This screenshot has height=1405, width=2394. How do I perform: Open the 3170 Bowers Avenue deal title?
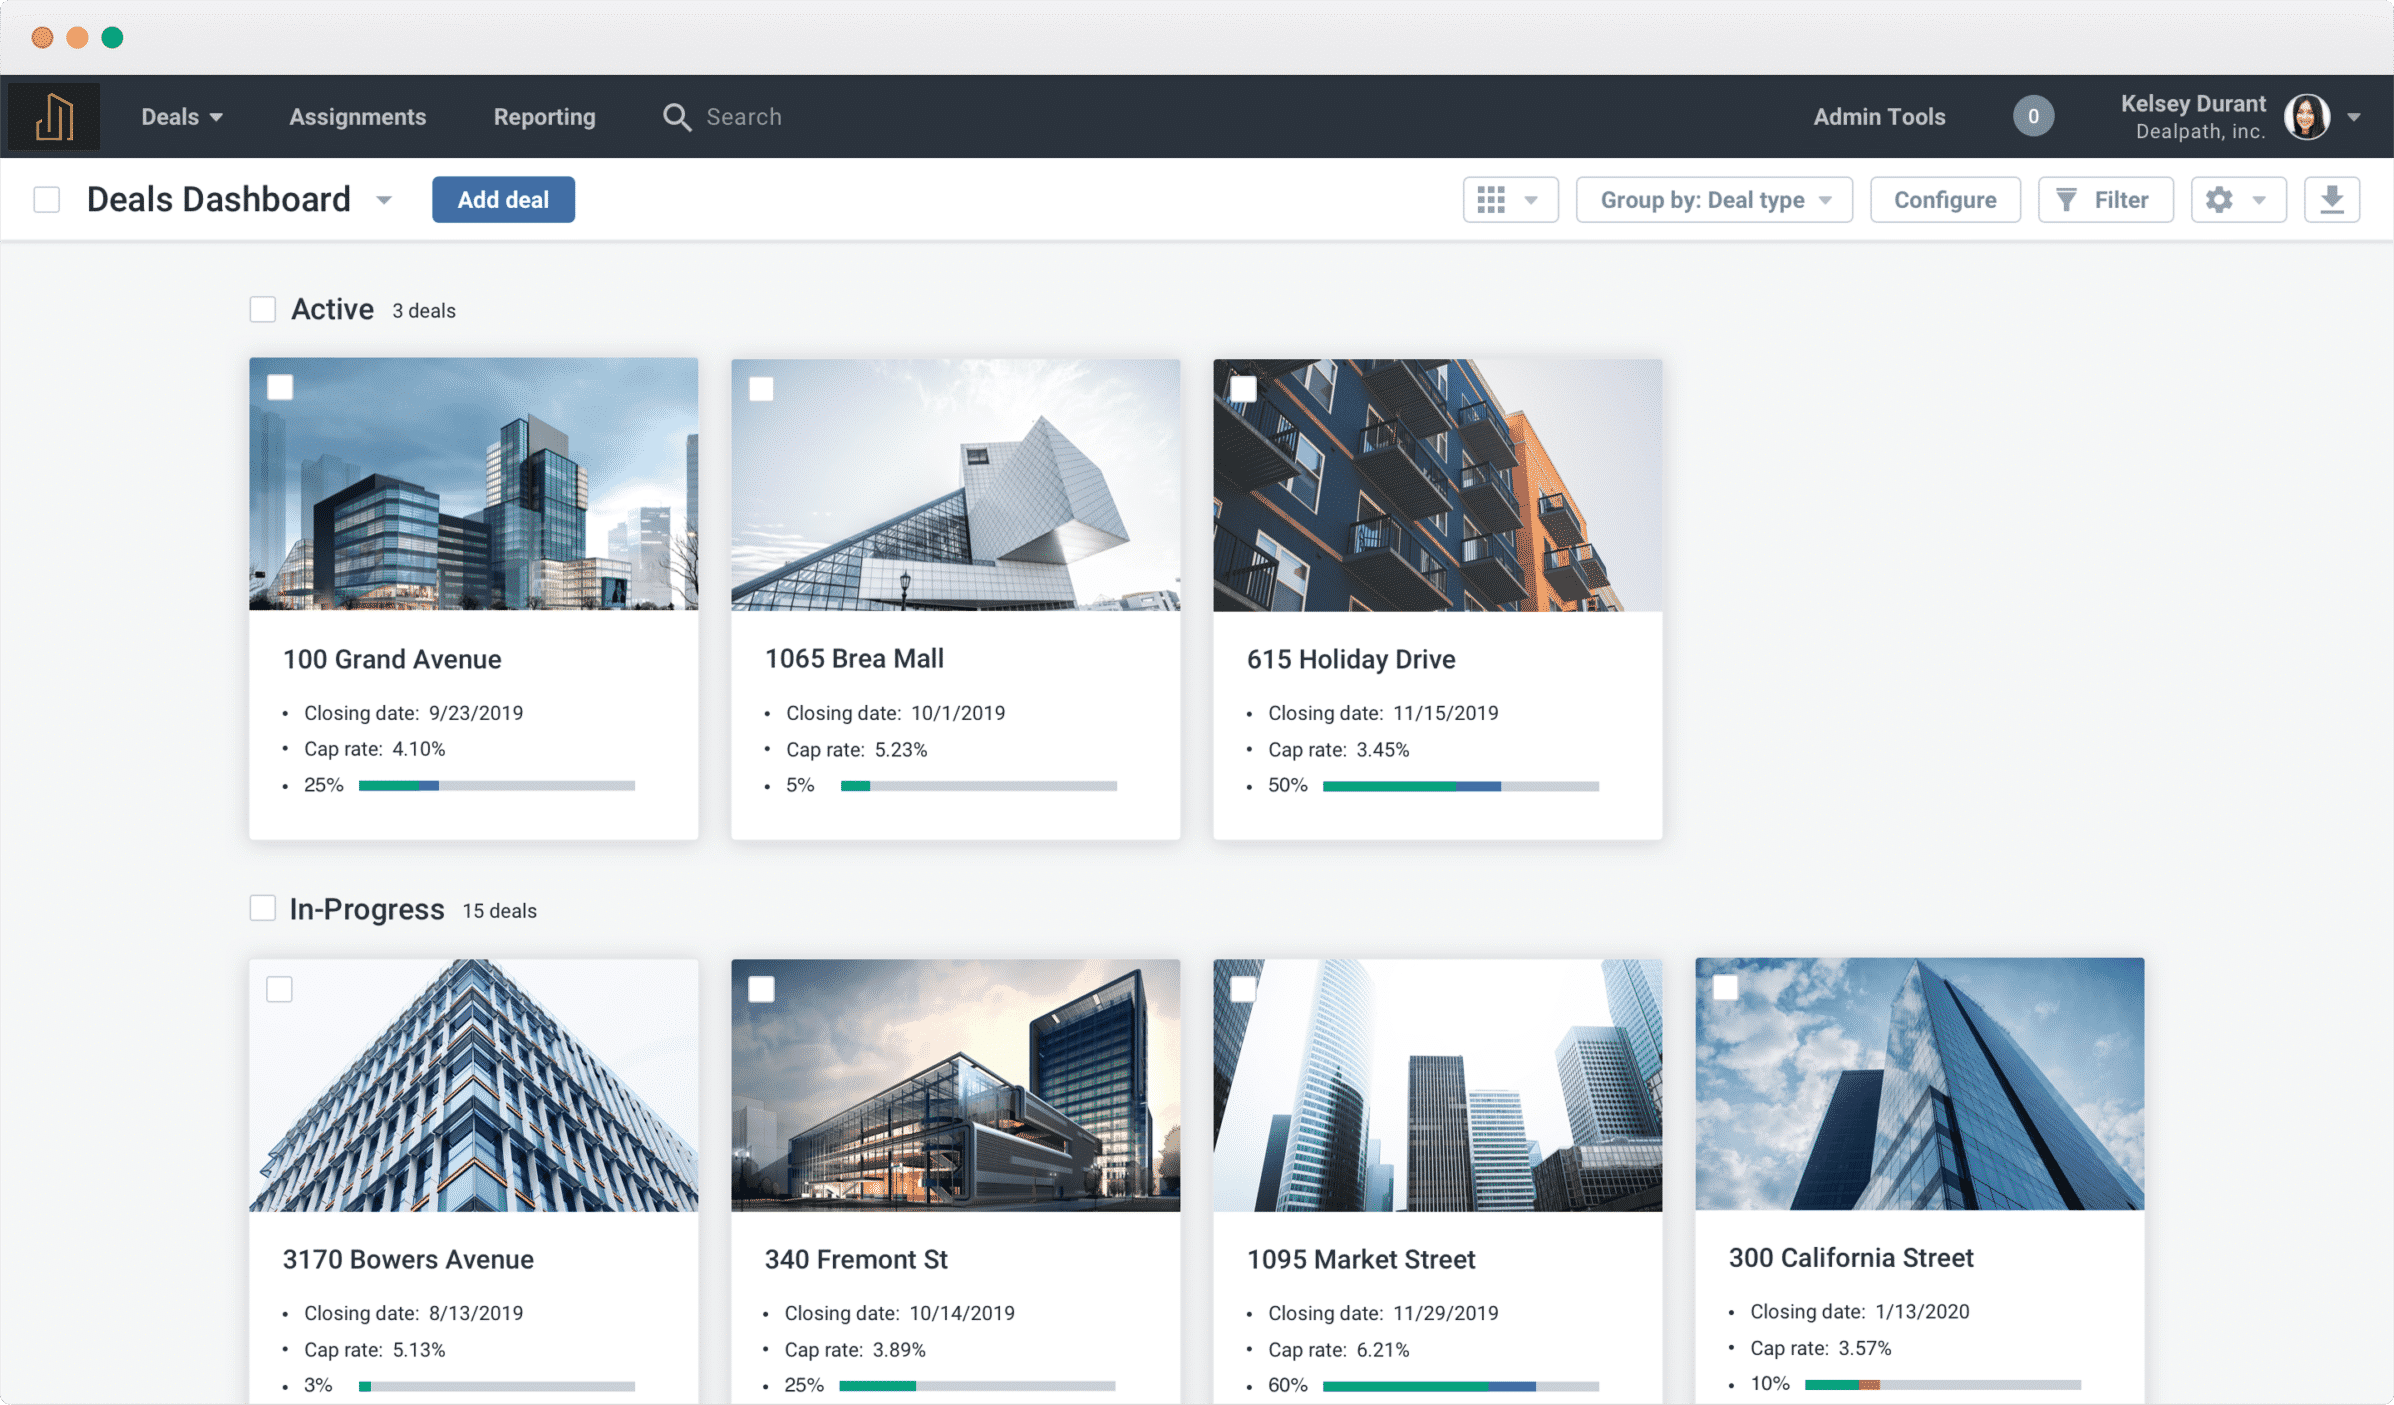(408, 1259)
